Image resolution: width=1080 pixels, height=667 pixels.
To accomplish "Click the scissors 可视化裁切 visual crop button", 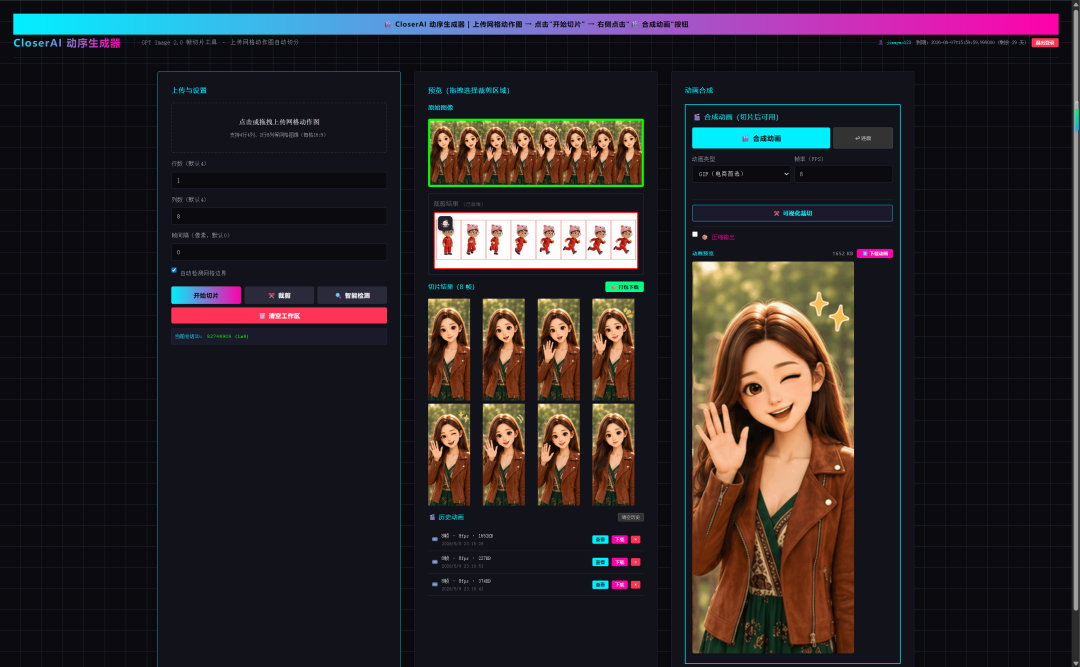I will pyautogui.click(x=792, y=213).
